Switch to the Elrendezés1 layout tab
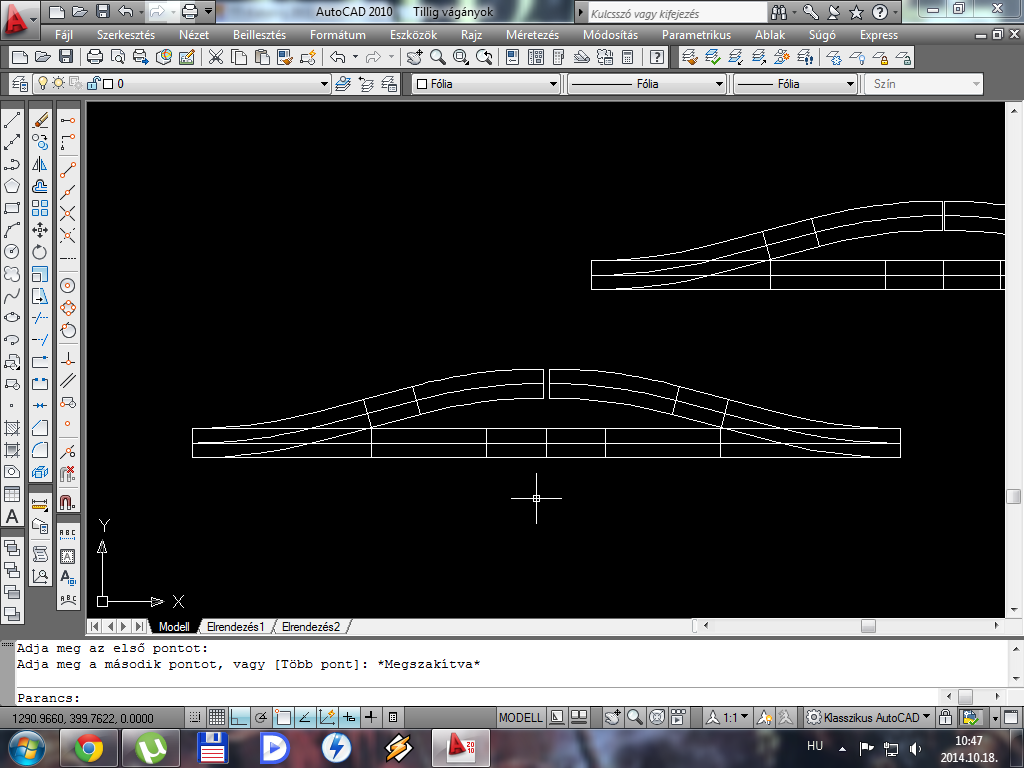Image resolution: width=1024 pixels, height=768 pixels. (235, 627)
